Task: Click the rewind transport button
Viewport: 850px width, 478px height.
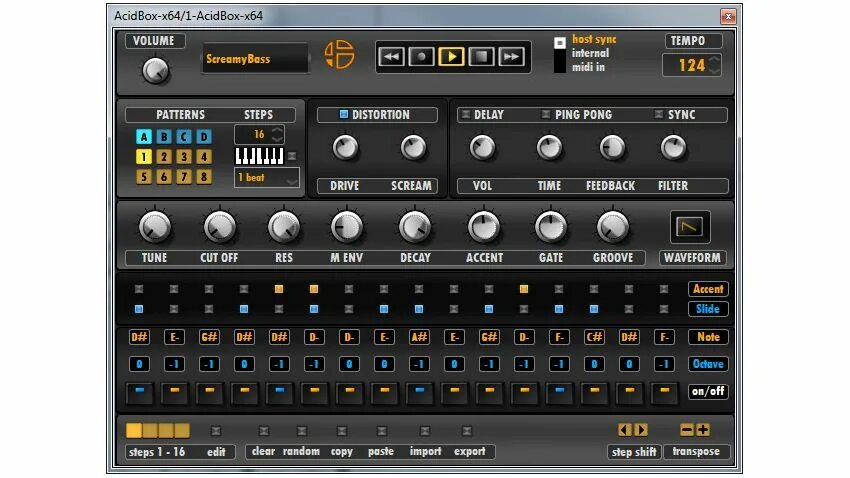Action: [x=391, y=56]
